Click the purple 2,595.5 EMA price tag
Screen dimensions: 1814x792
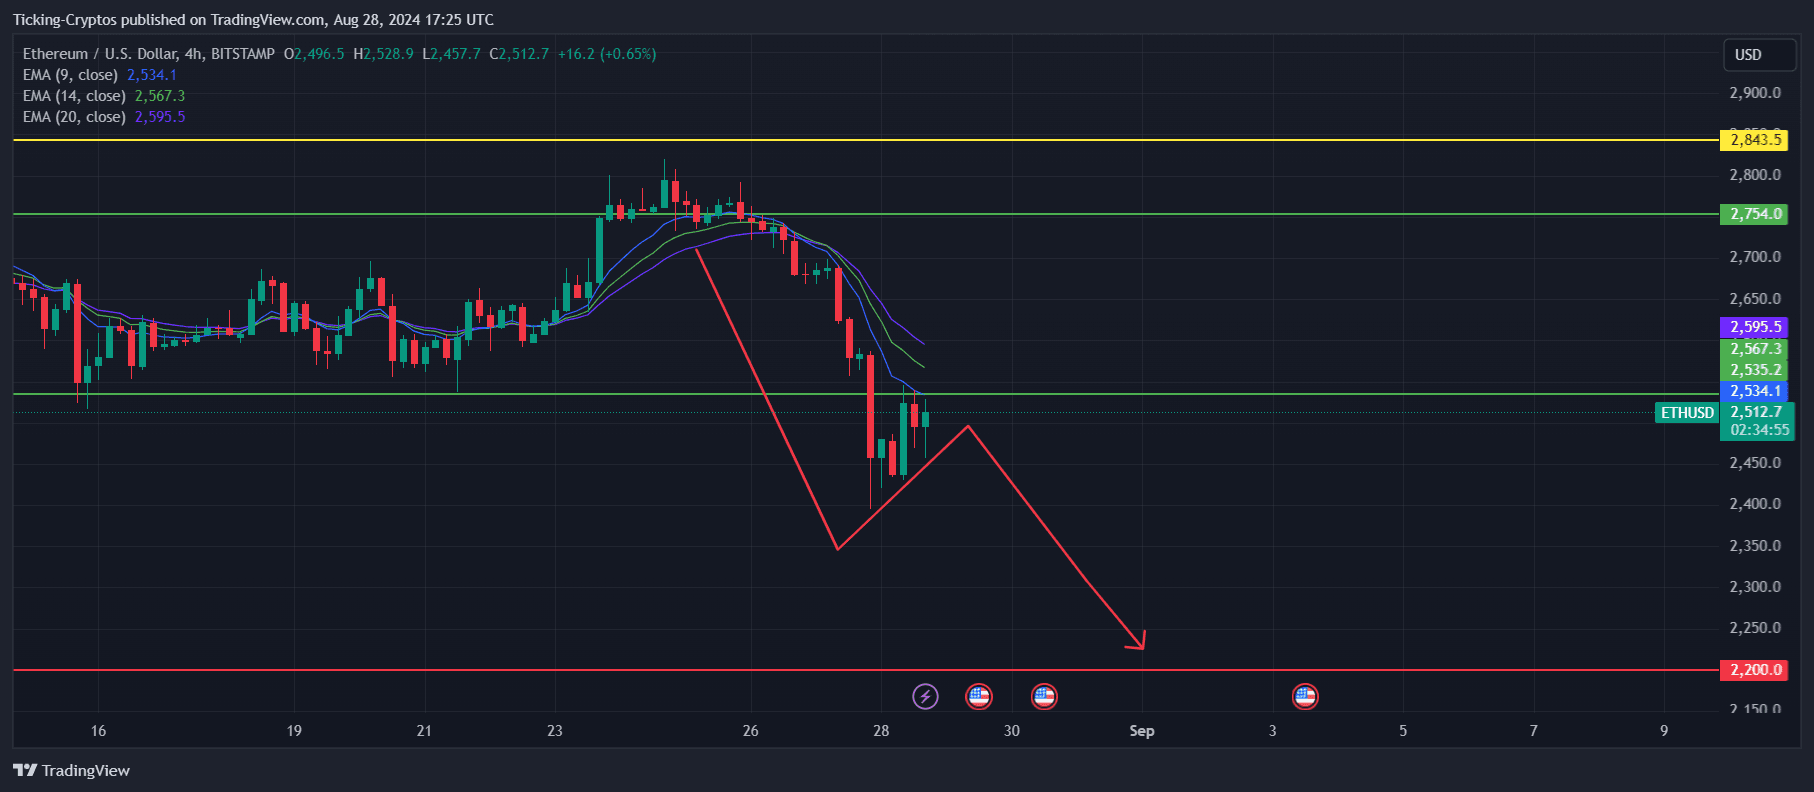[1754, 327]
